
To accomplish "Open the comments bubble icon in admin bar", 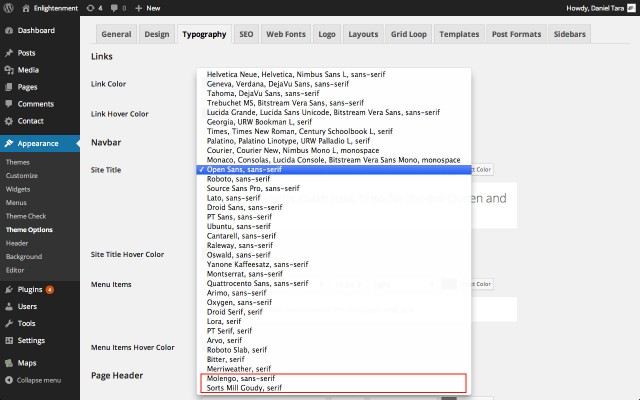I will [x=114, y=8].
